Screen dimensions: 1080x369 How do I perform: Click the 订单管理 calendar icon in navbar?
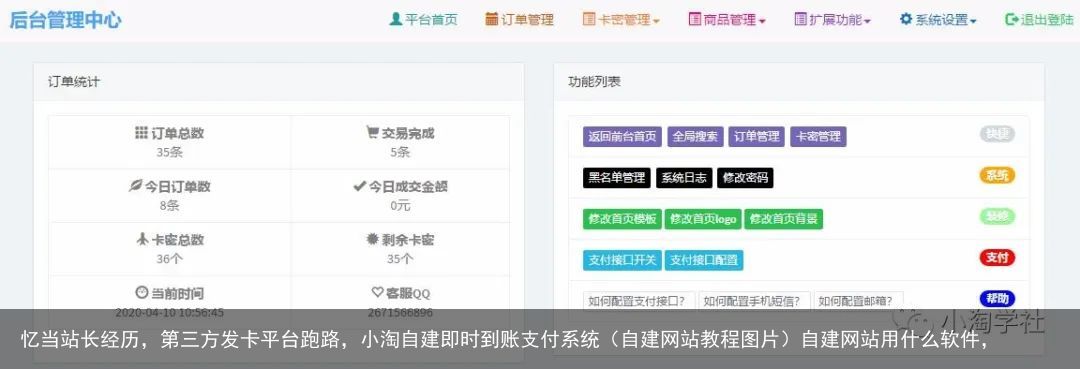coord(492,19)
